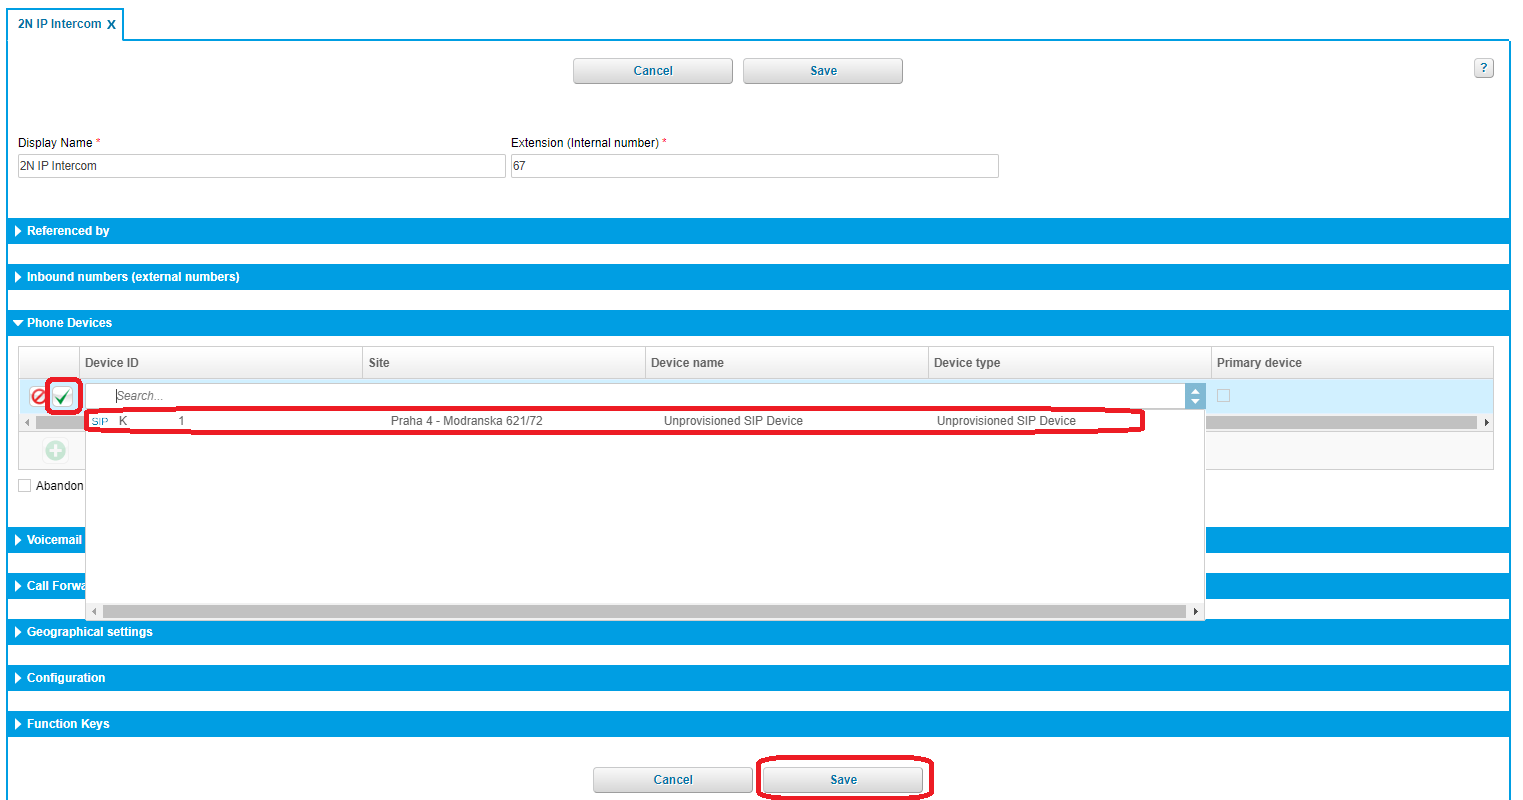1523x800 pixels.
Task: Close the 2N IP Intercom tab
Action: coord(111,25)
